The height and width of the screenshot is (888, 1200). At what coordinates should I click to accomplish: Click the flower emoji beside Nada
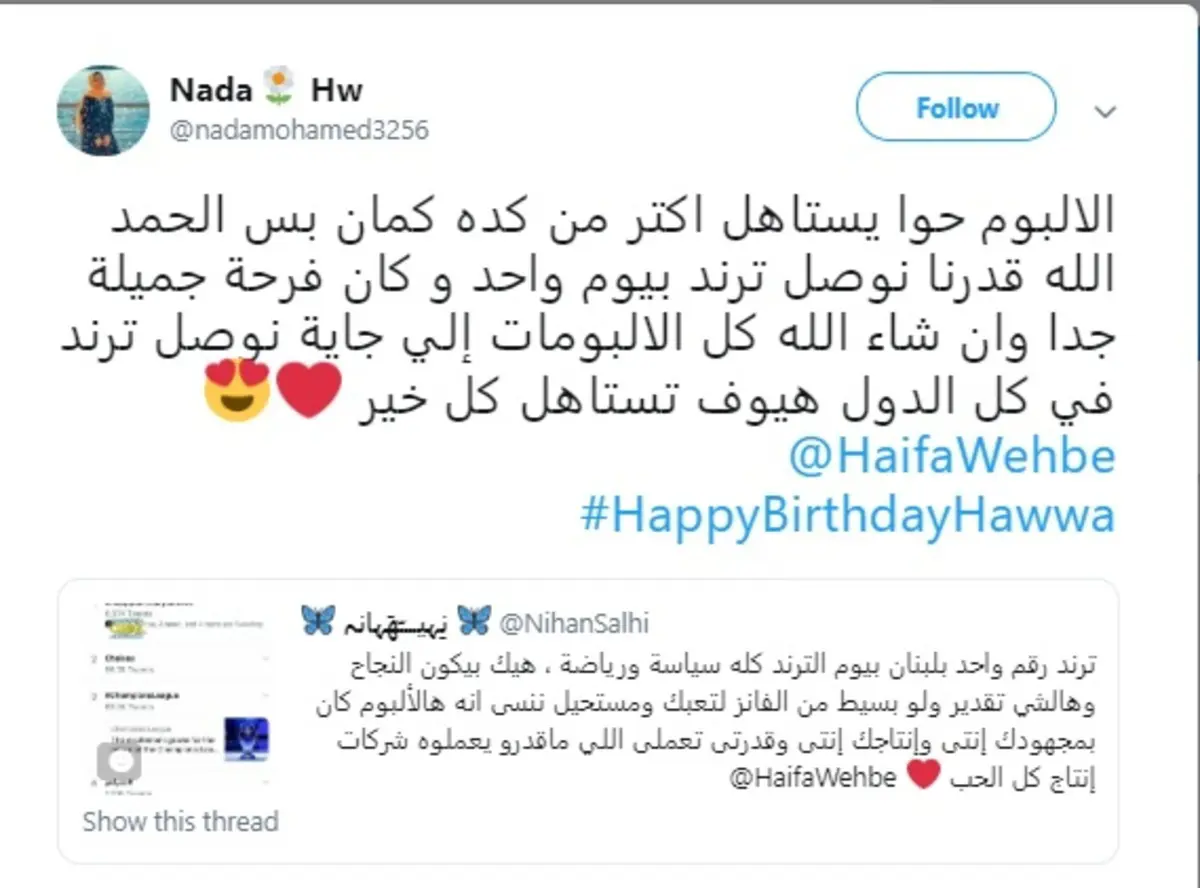[x=280, y=90]
